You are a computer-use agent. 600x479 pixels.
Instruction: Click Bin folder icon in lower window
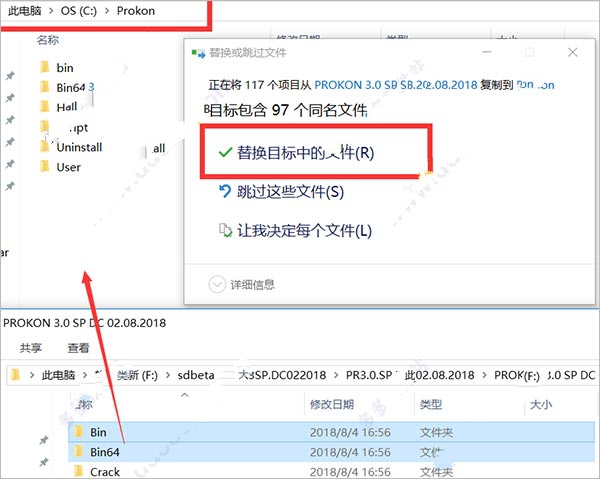tap(78, 432)
